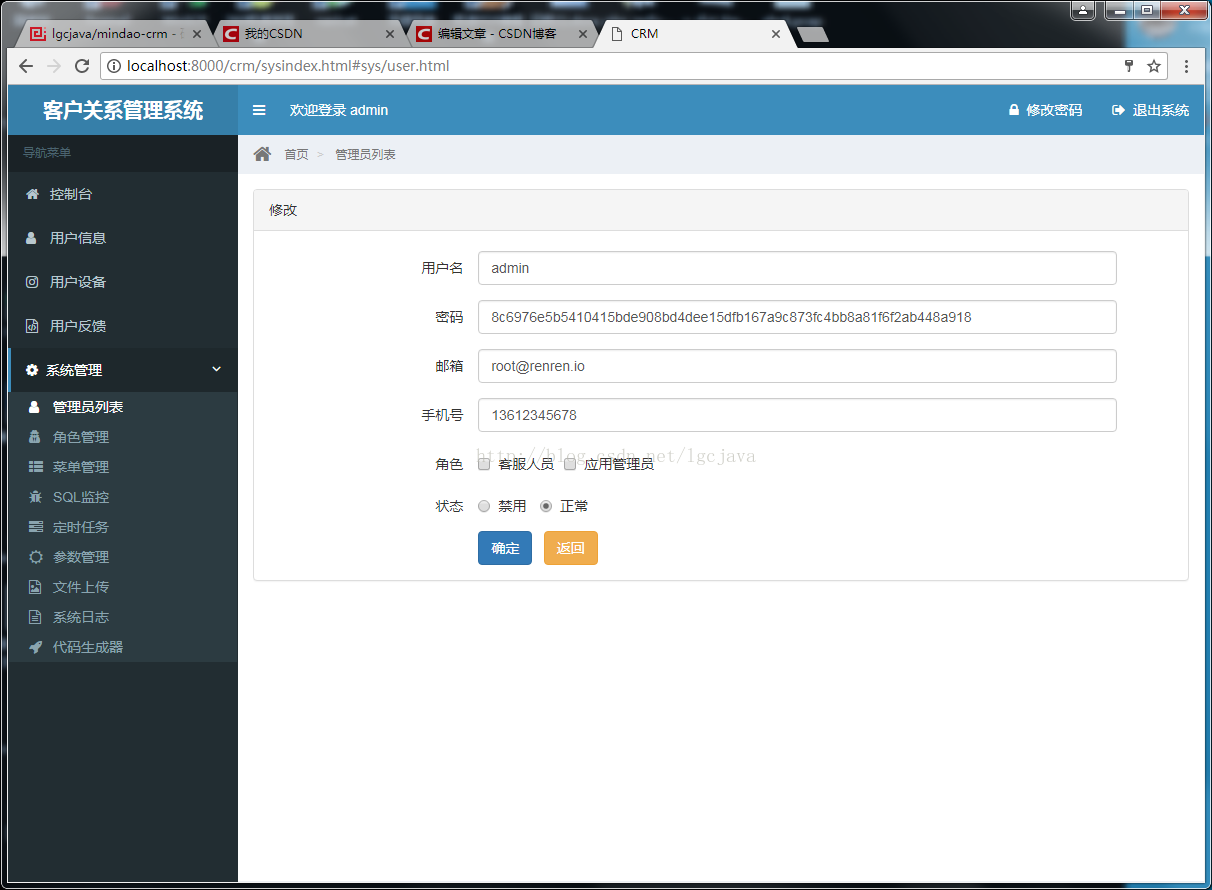Click Chrome user profile button in title bar
The width and height of the screenshot is (1212, 890).
click(1084, 10)
